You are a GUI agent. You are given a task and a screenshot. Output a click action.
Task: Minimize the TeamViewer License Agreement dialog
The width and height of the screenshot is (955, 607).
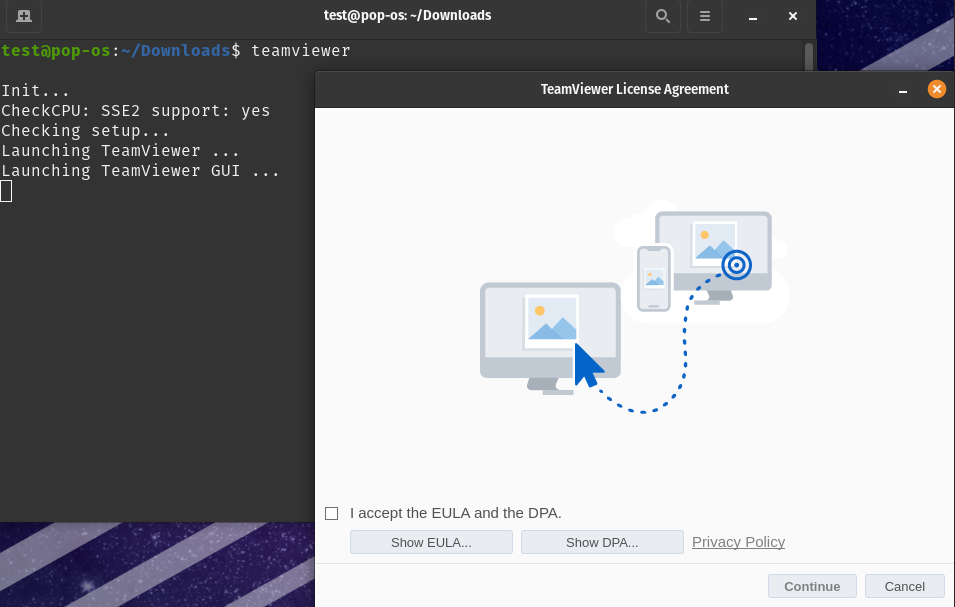pos(903,90)
